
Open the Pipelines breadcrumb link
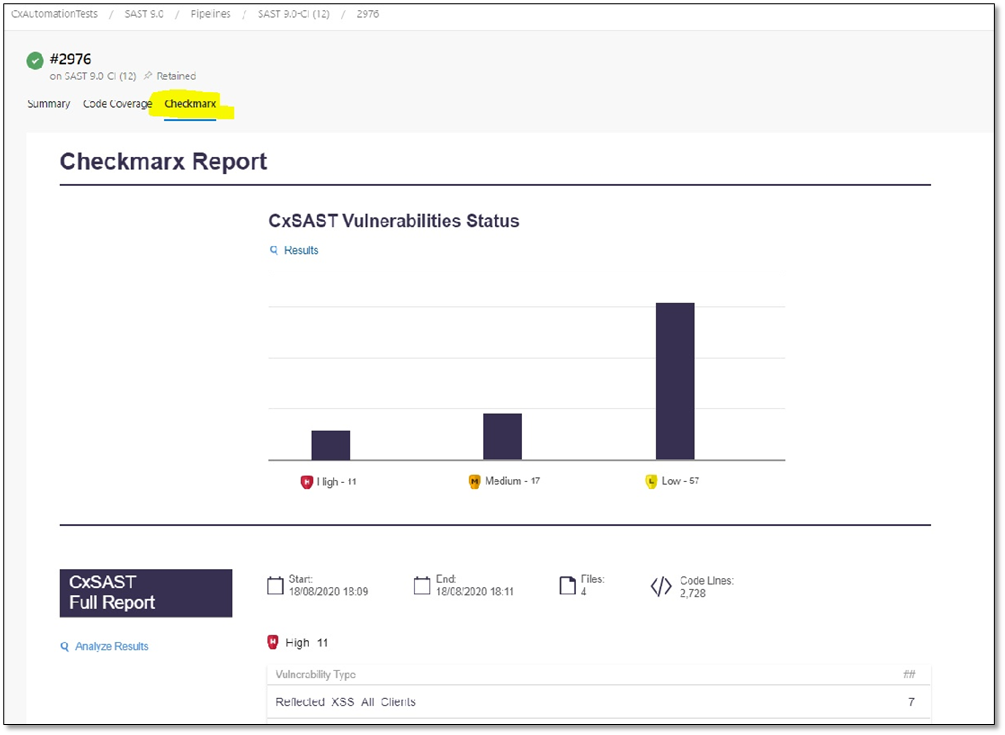[210, 13]
